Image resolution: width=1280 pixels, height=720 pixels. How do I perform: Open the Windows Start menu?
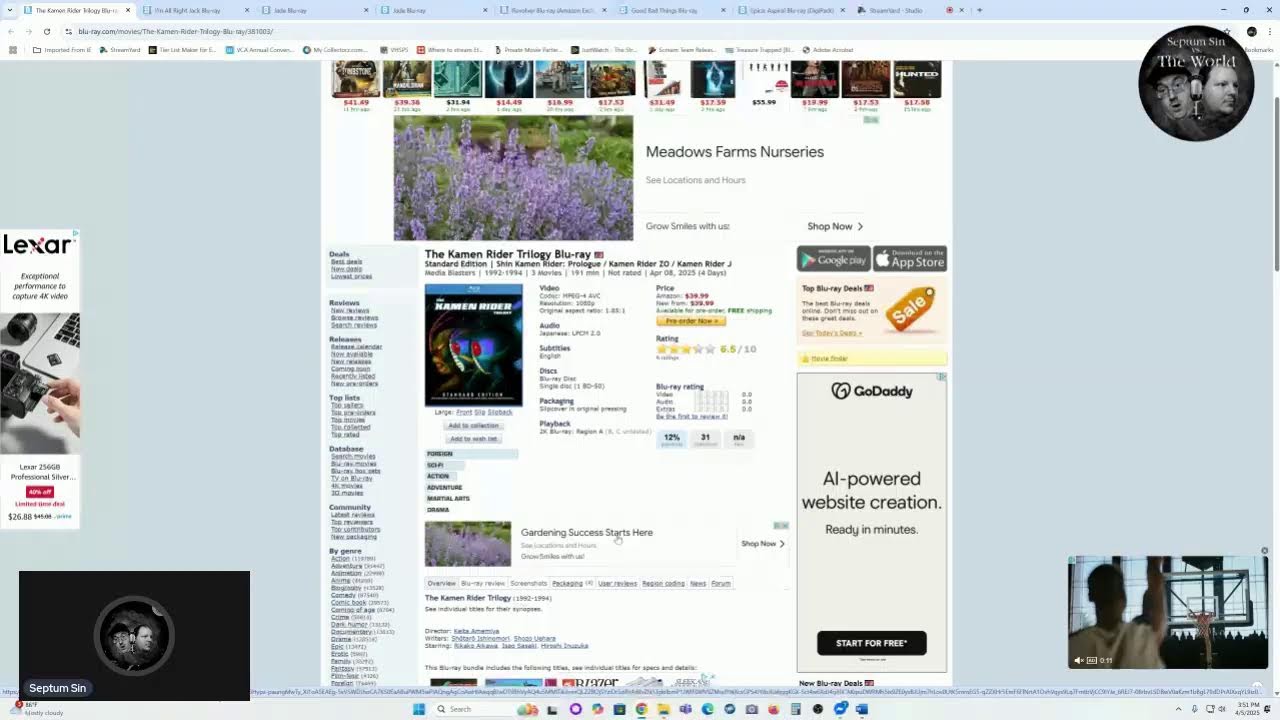[x=419, y=709]
